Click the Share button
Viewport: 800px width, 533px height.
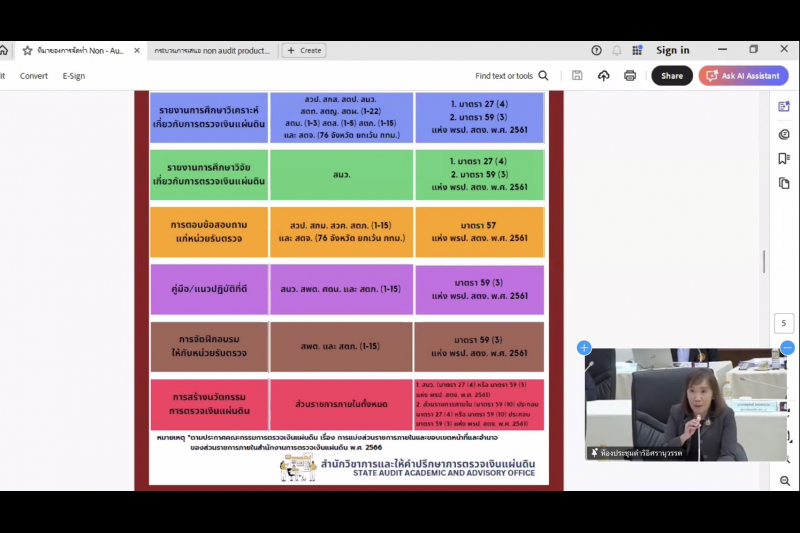tap(672, 76)
